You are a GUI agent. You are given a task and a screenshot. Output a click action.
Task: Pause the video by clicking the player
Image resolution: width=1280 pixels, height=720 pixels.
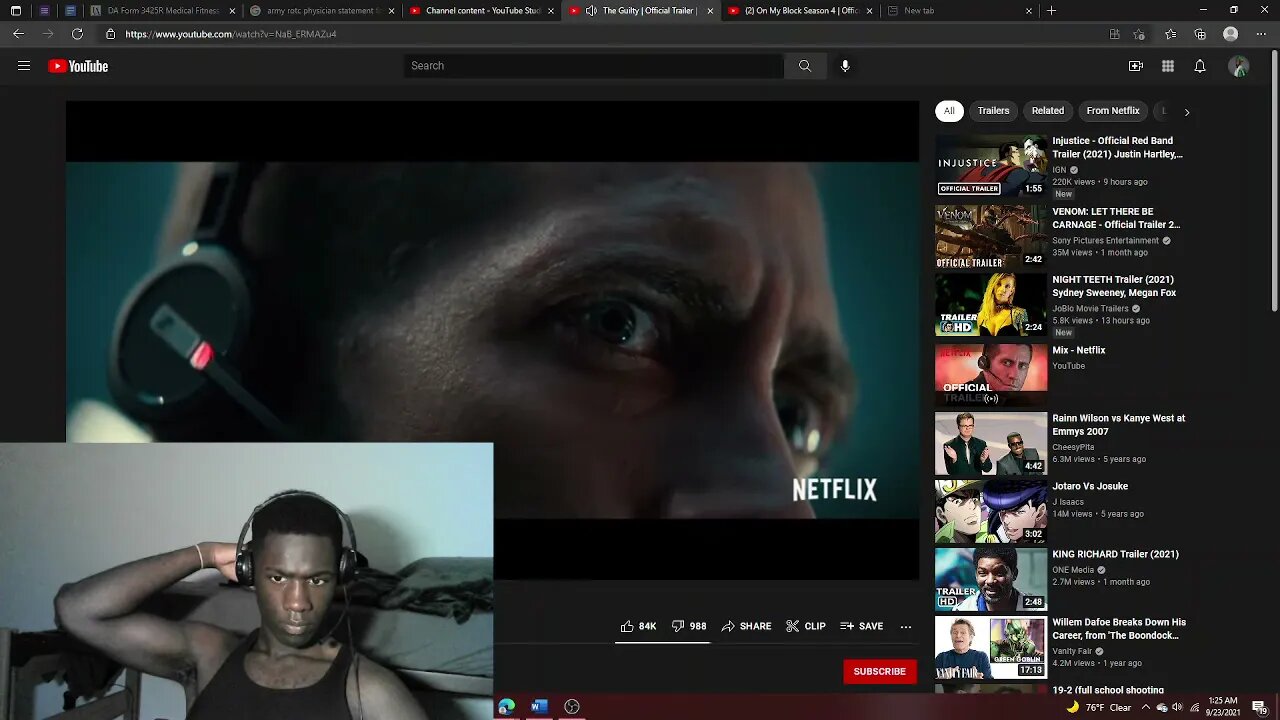coord(492,340)
